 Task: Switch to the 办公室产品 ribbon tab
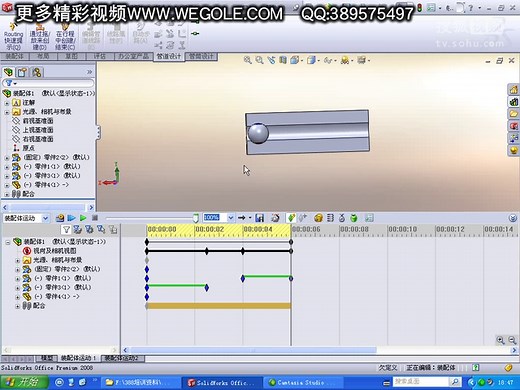tap(133, 56)
